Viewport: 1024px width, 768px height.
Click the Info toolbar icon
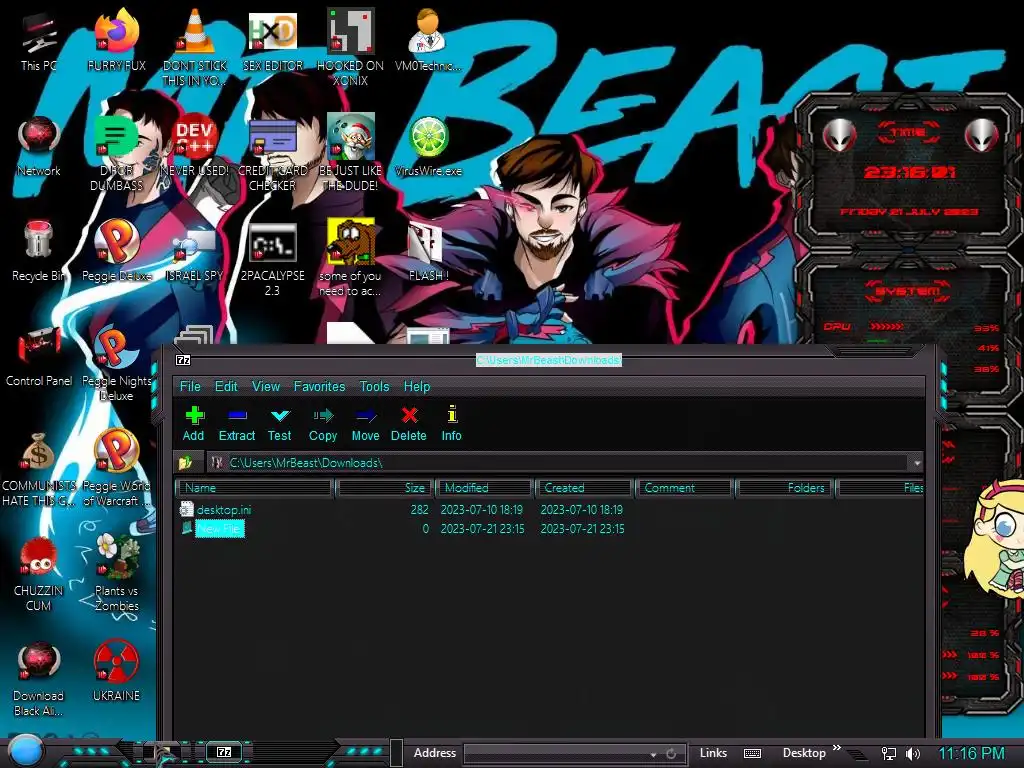point(452,415)
